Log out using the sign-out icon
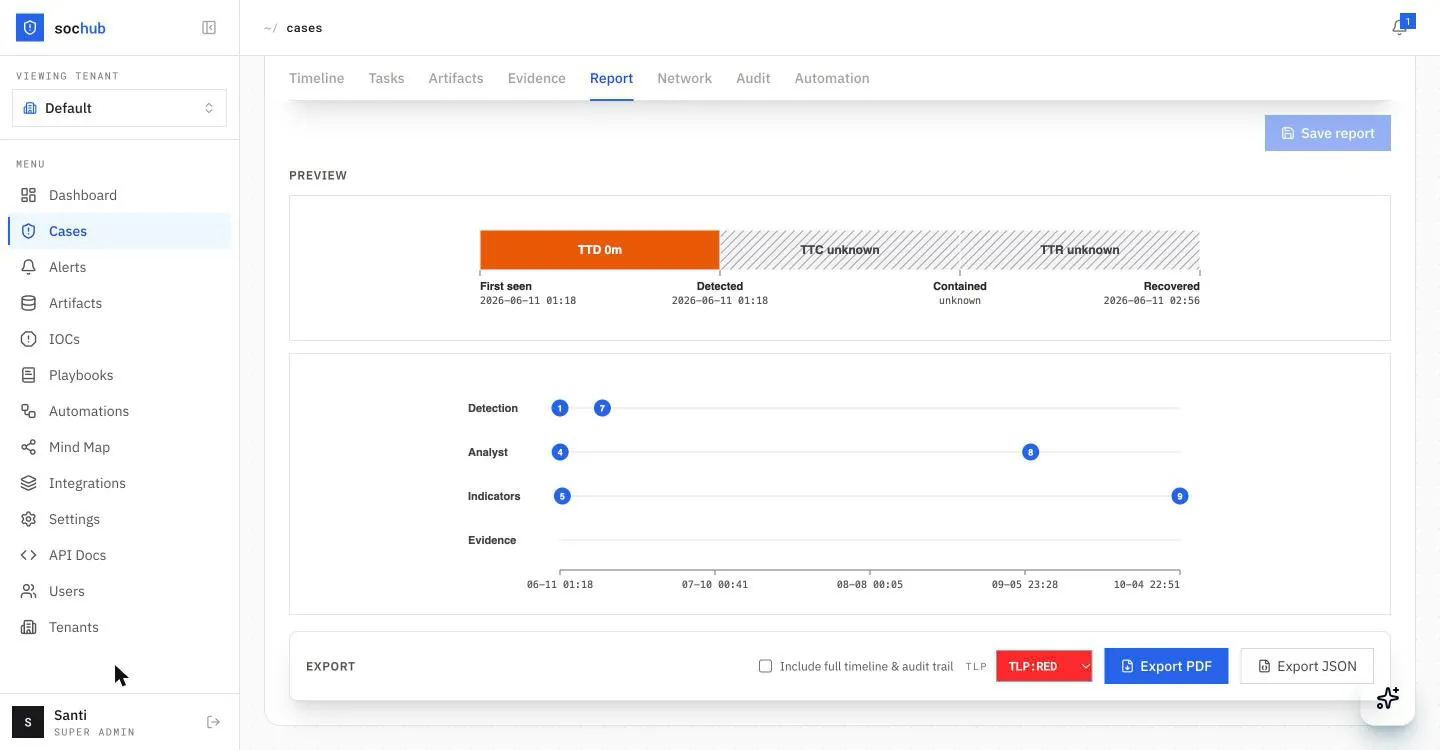1440x750 pixels. click(213, 722)
